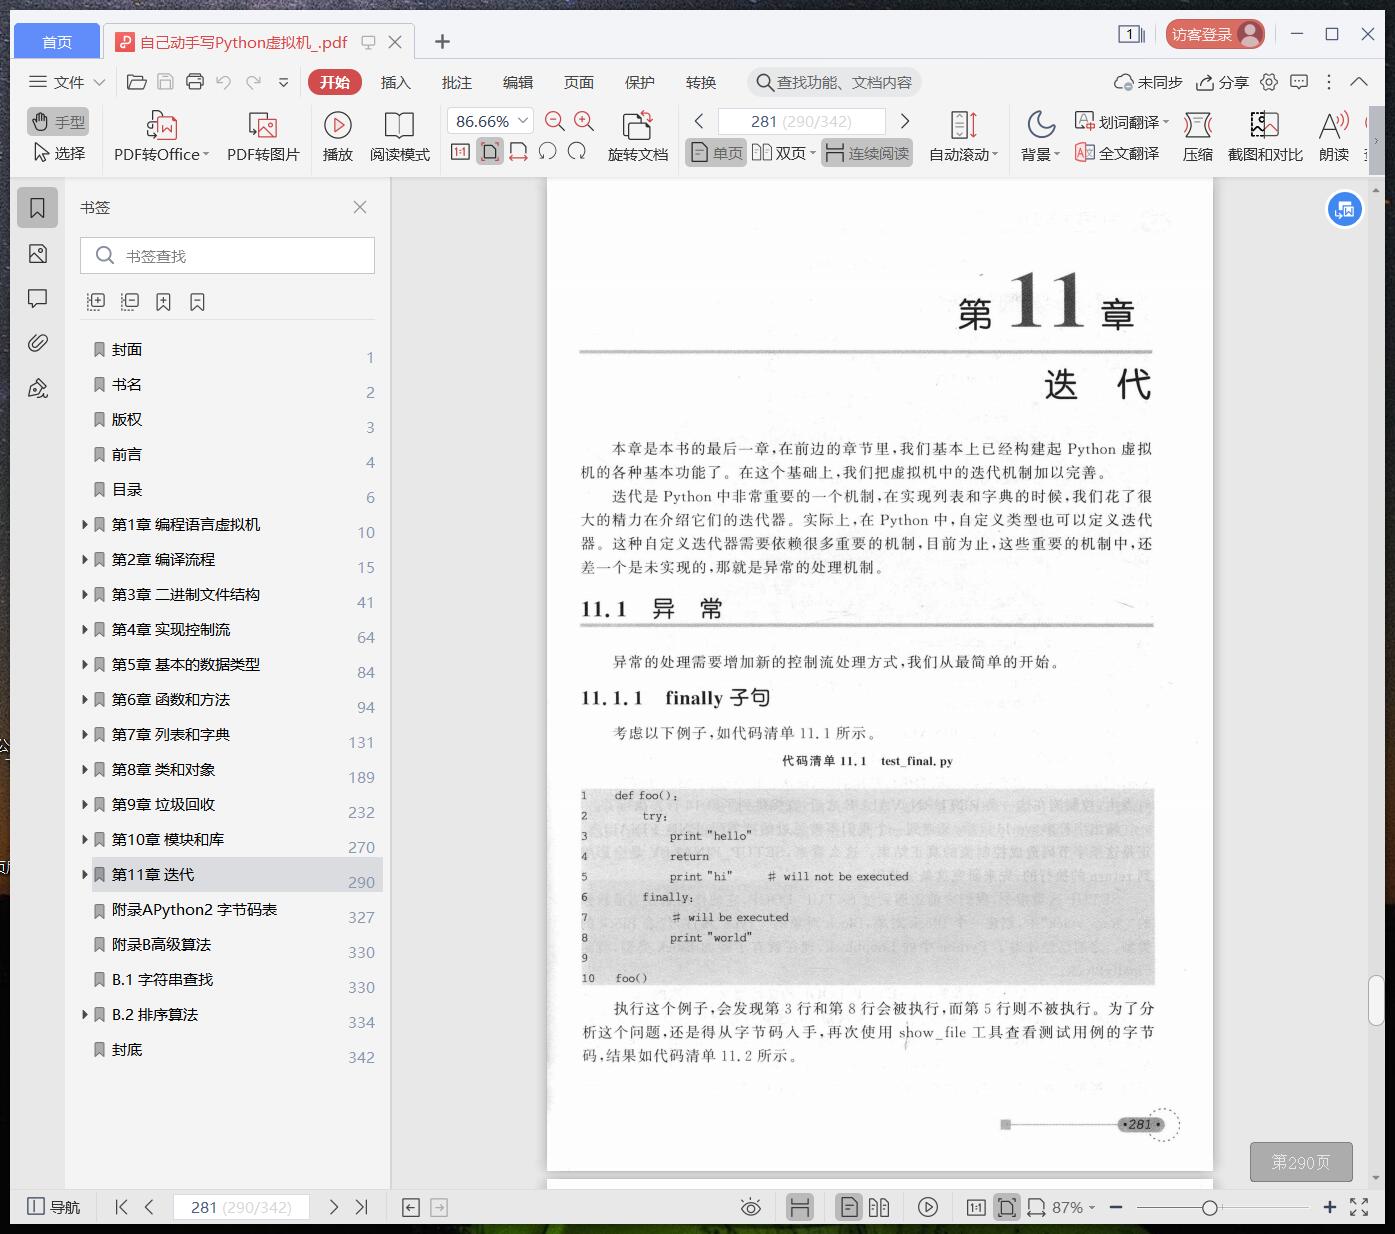Click the open file folder icon
This screenshot has height=1234, width=1395.
(x=137, y=82)
